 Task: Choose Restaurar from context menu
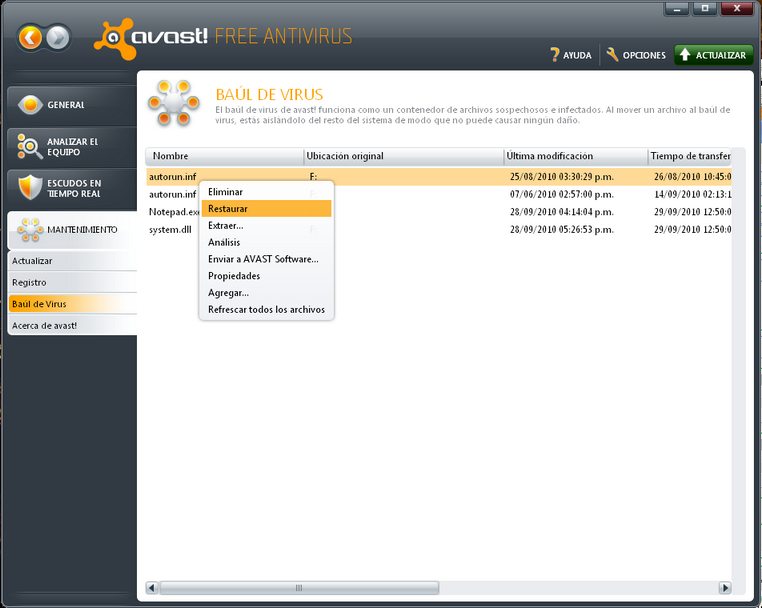pyautogui.click(x=266, y=208)
